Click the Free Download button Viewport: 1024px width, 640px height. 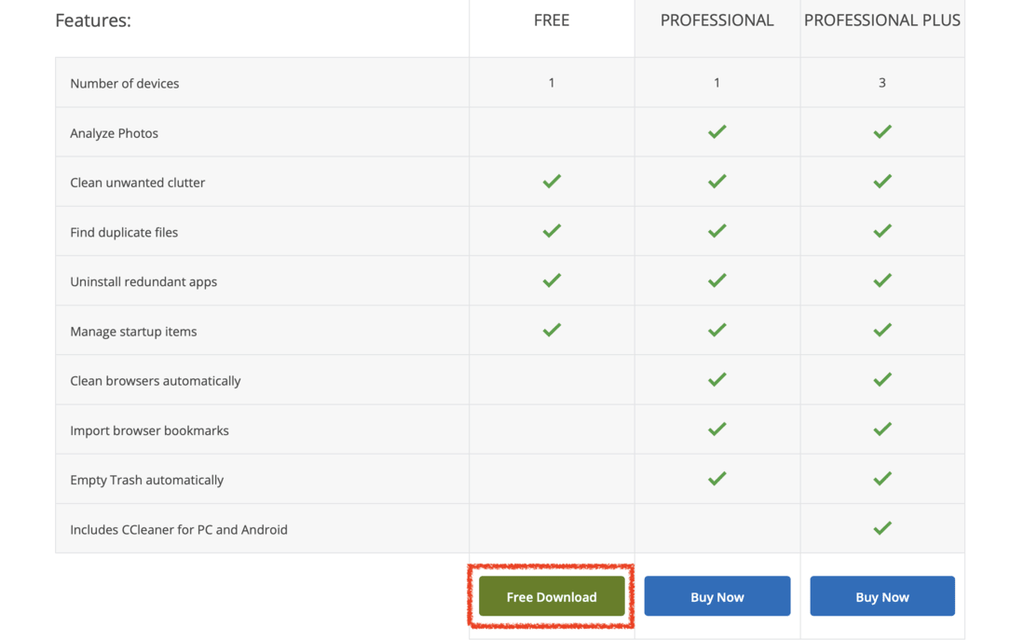coord(551,597)
